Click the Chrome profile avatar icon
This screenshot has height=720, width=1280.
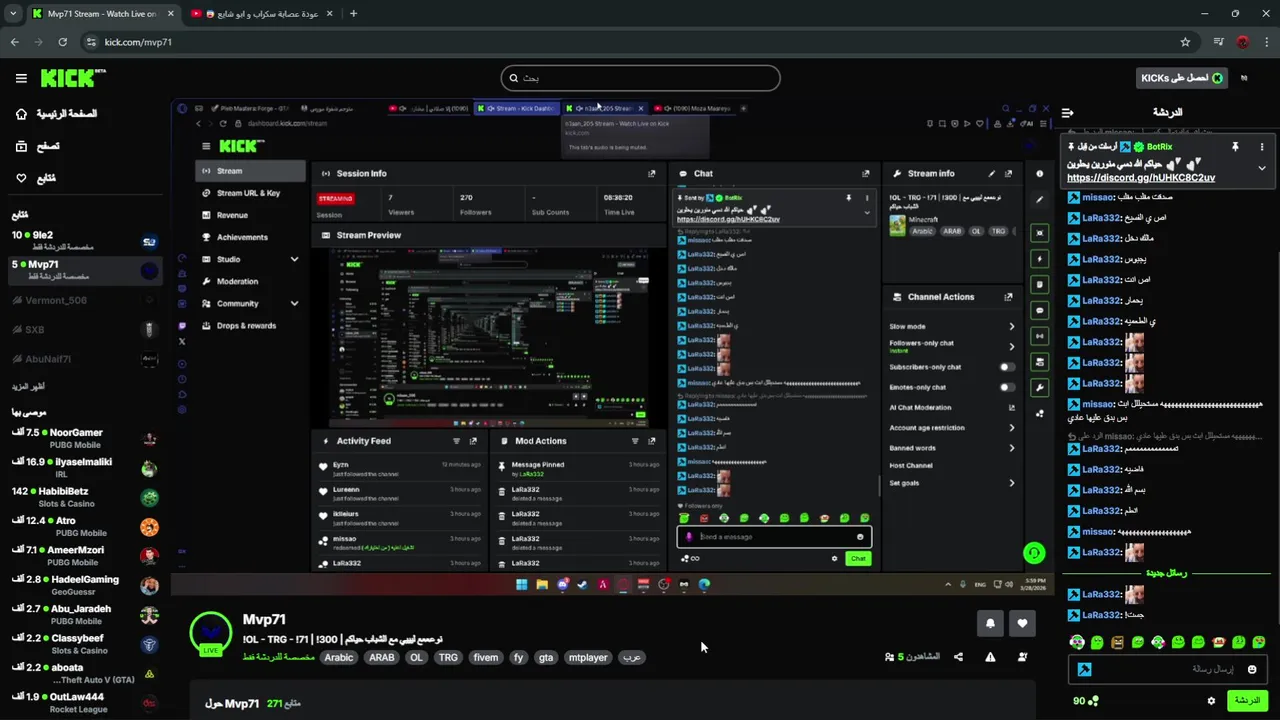(x=1243, y=42)
